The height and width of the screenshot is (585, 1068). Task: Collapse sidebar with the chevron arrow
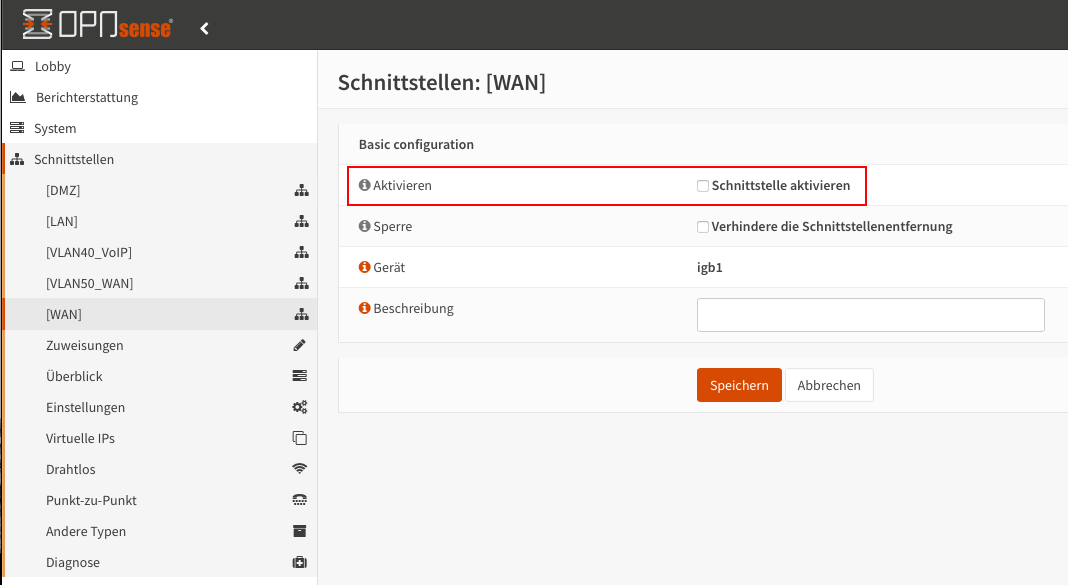(204, 28)
